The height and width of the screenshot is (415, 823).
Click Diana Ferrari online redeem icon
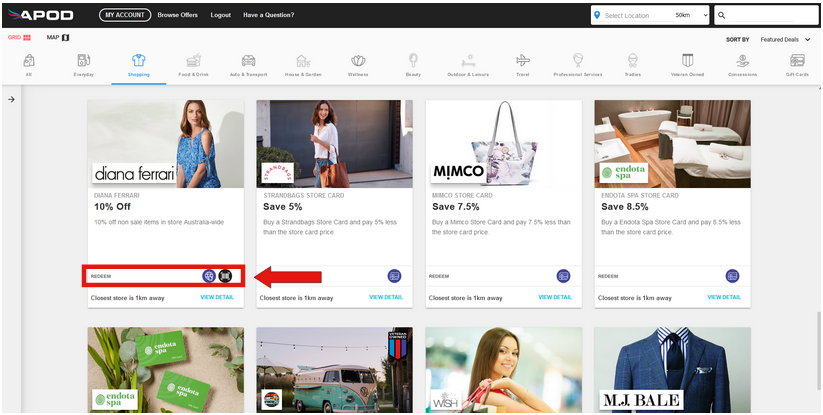click(x=209, y=276)
